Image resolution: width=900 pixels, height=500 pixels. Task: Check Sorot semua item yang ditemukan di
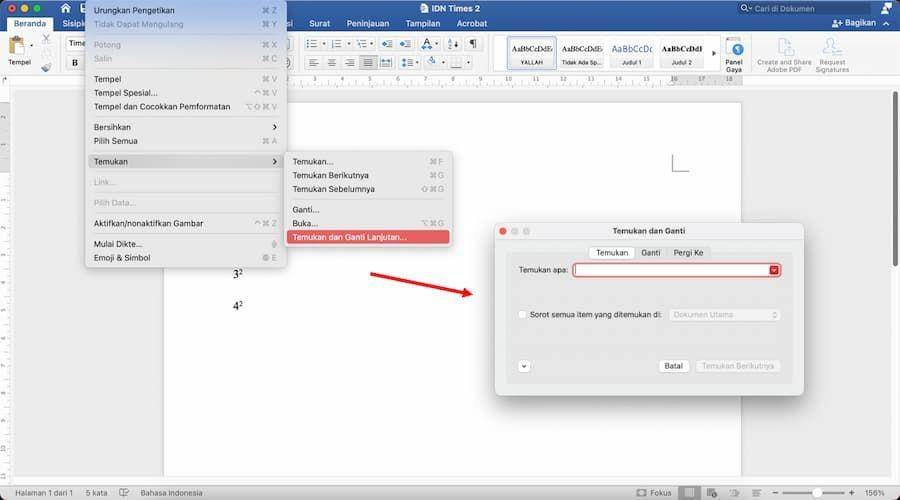[522, 315]
